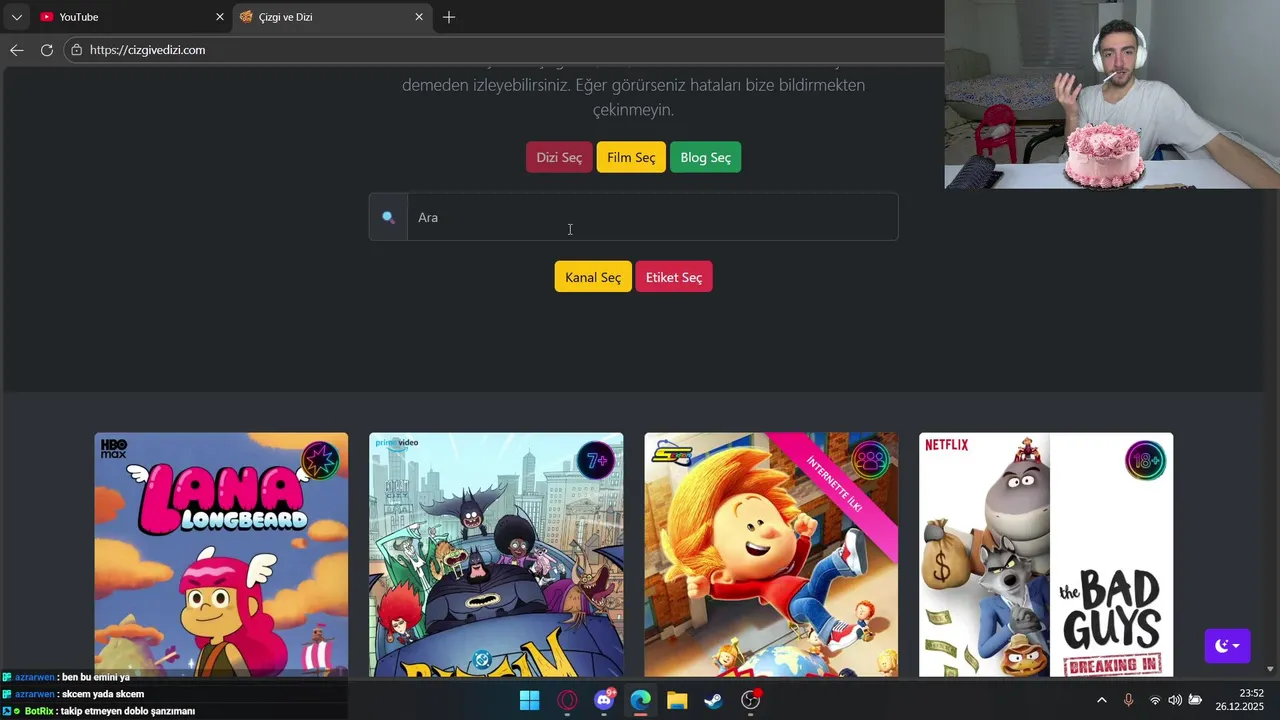Click the star badge on Lana Longbeard

click(x=320, y=461)
